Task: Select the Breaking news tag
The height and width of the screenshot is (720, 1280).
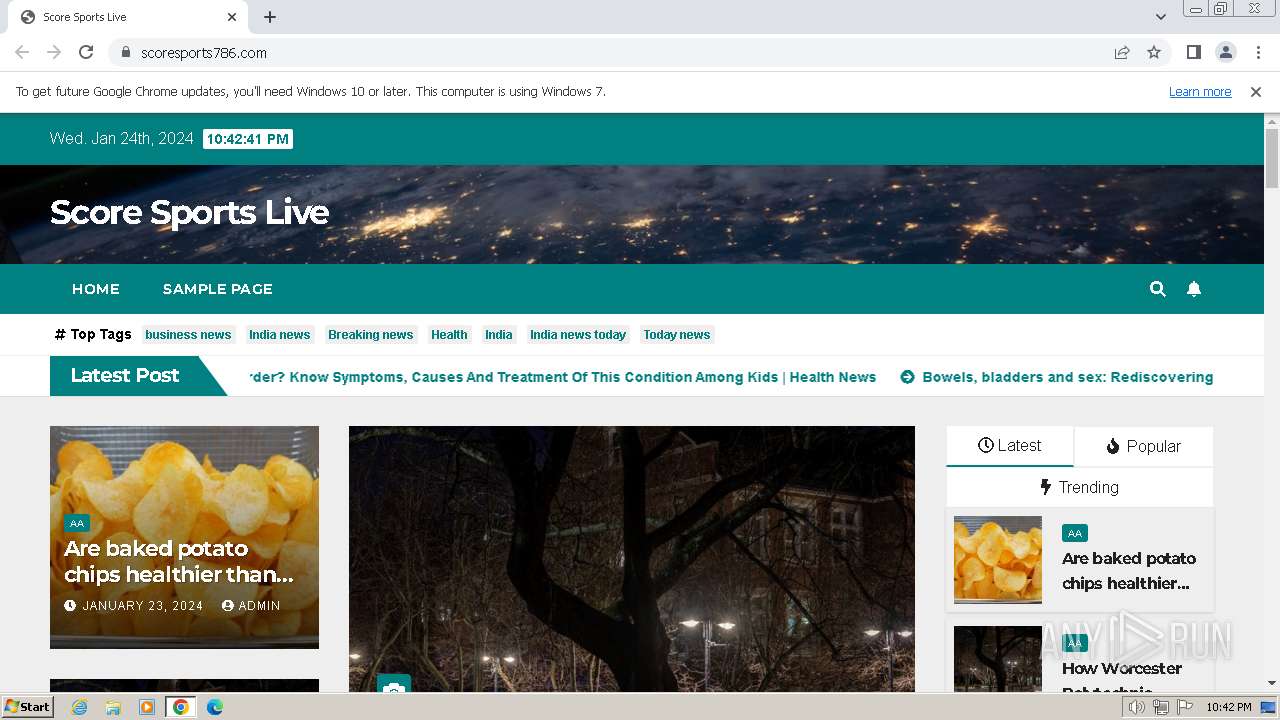Action: 371,335
